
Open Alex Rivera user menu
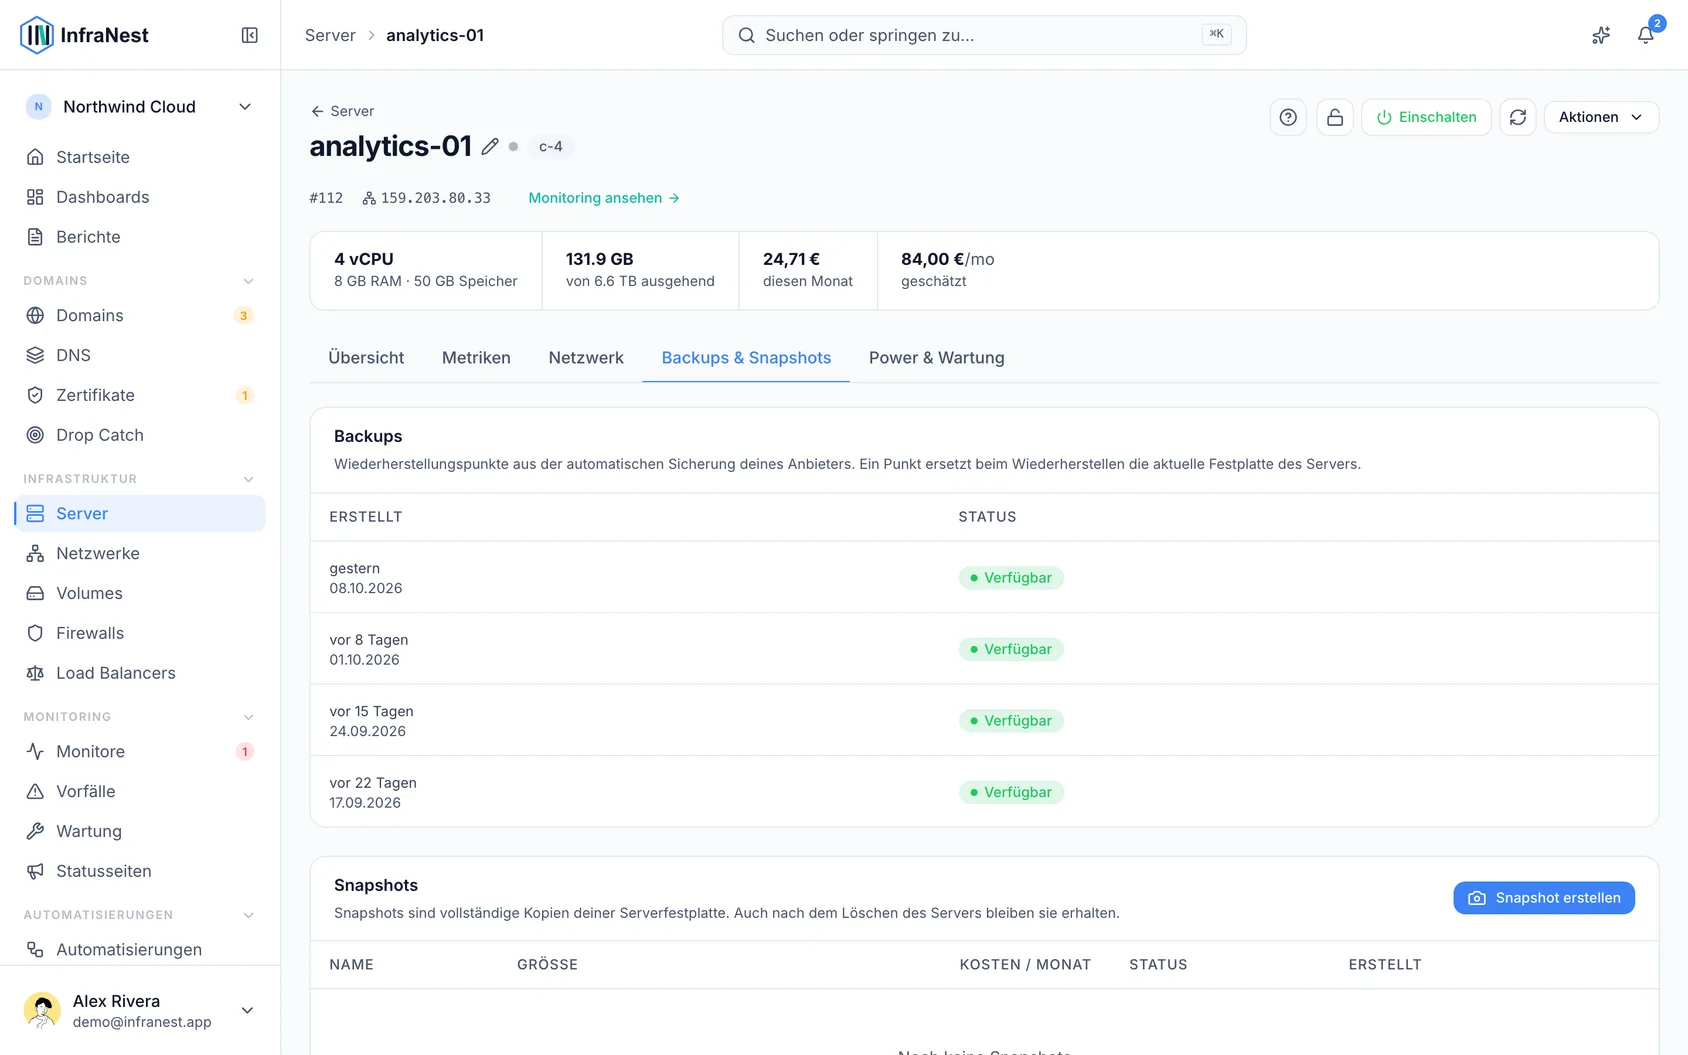click(x=140, y=1010)
